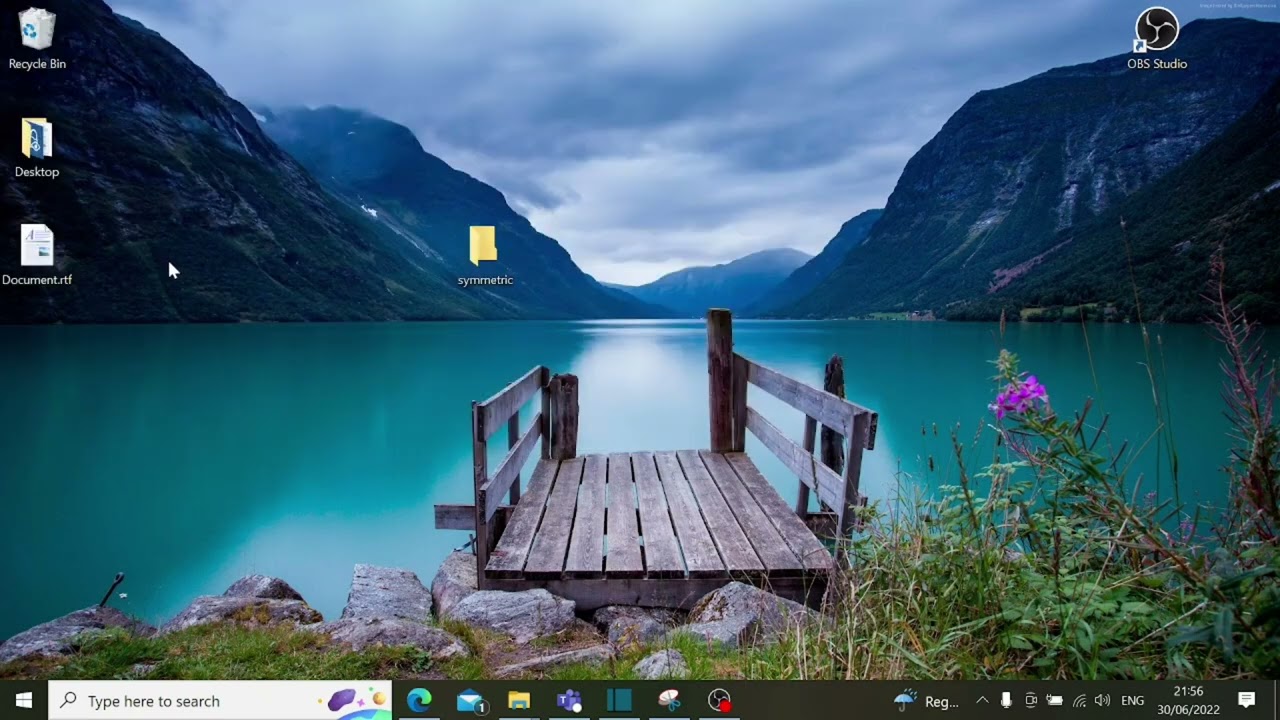
Task: Open the volume control in tray
Action: (1103, 701)
